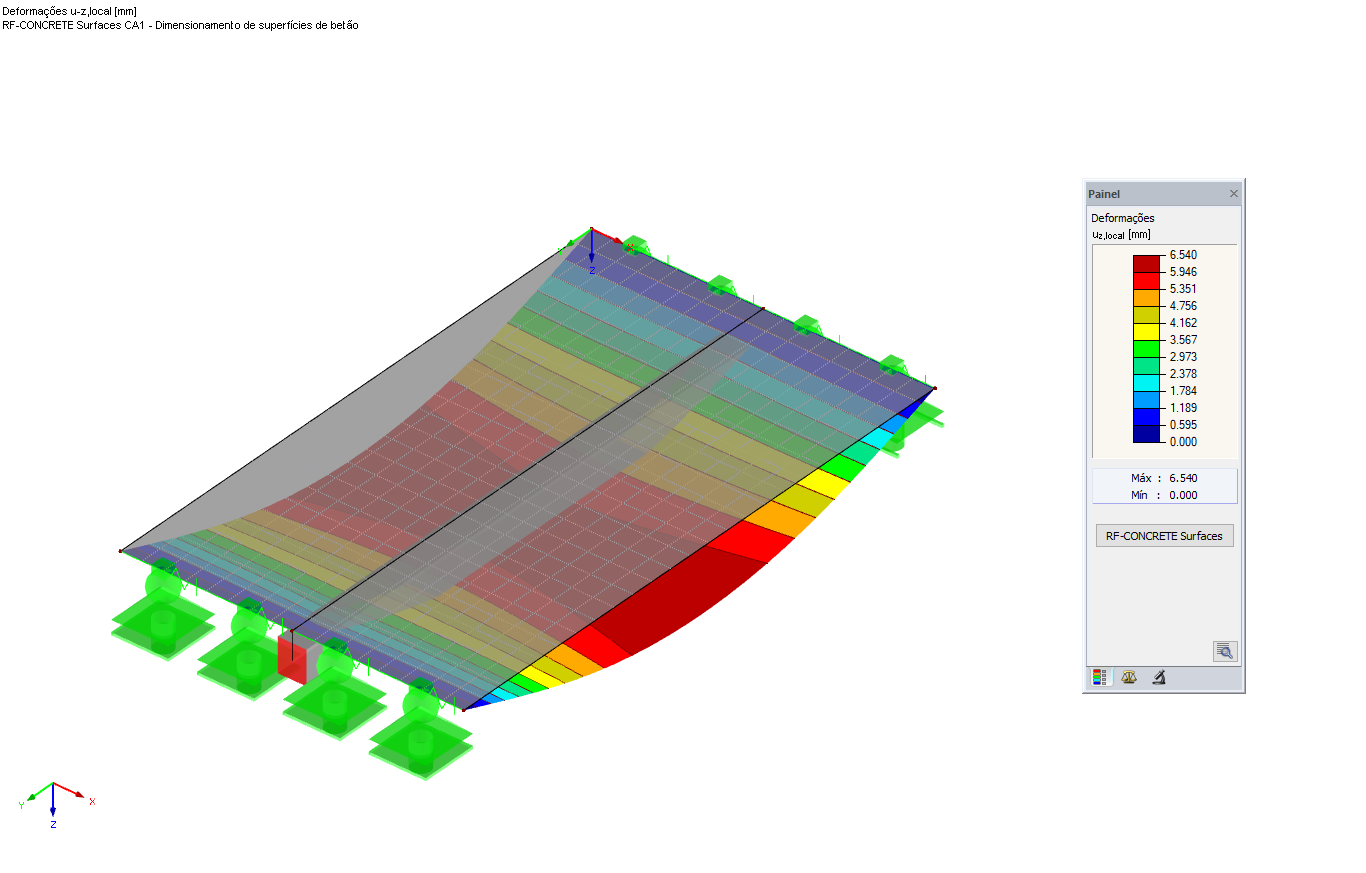Open the color scale tab icon
Image resolution: width=1366 pixels, height=873 pixels.
(x=1100, y=677)
